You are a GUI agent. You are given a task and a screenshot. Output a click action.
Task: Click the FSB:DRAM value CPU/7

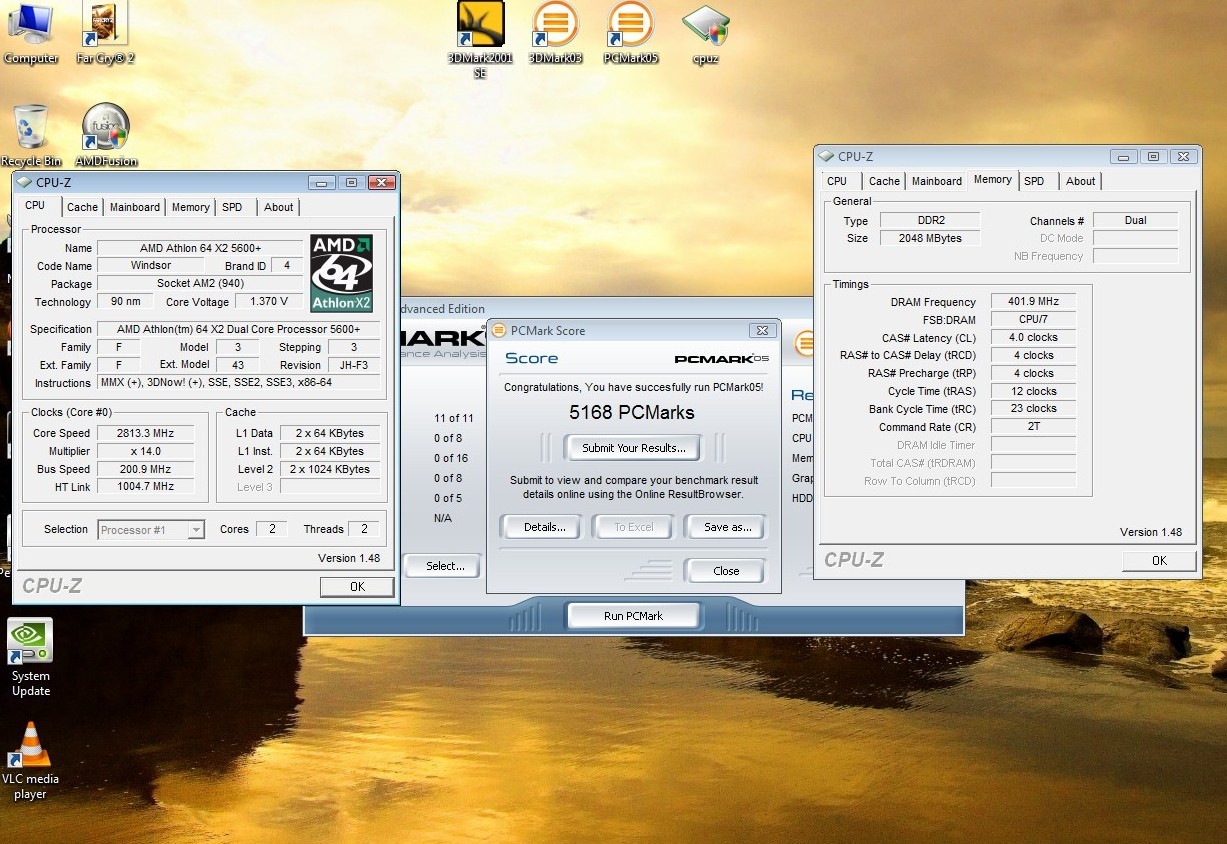pyautogui.click(x=1034, y=319)
